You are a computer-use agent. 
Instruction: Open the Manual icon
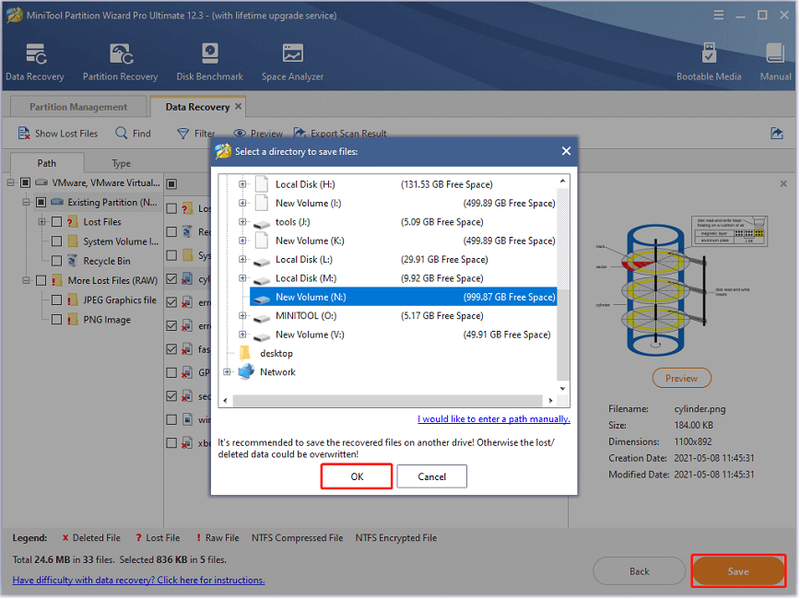pyautogui.click(x=775, y=53)
